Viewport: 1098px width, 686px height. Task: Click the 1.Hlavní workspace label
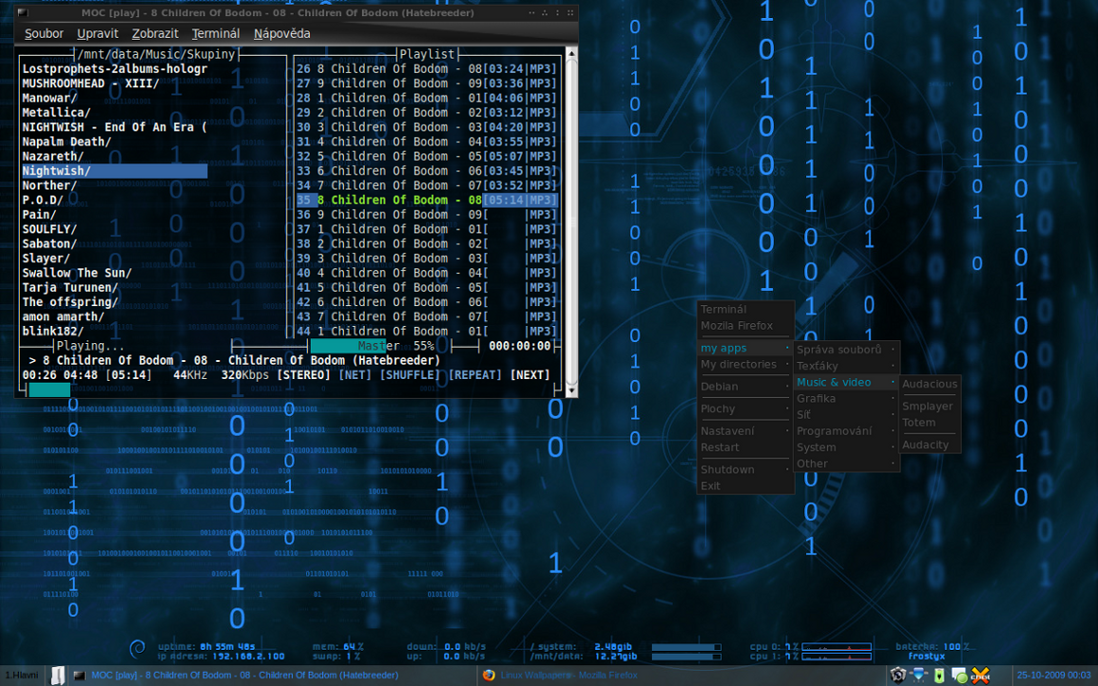(x=22, y=676)
